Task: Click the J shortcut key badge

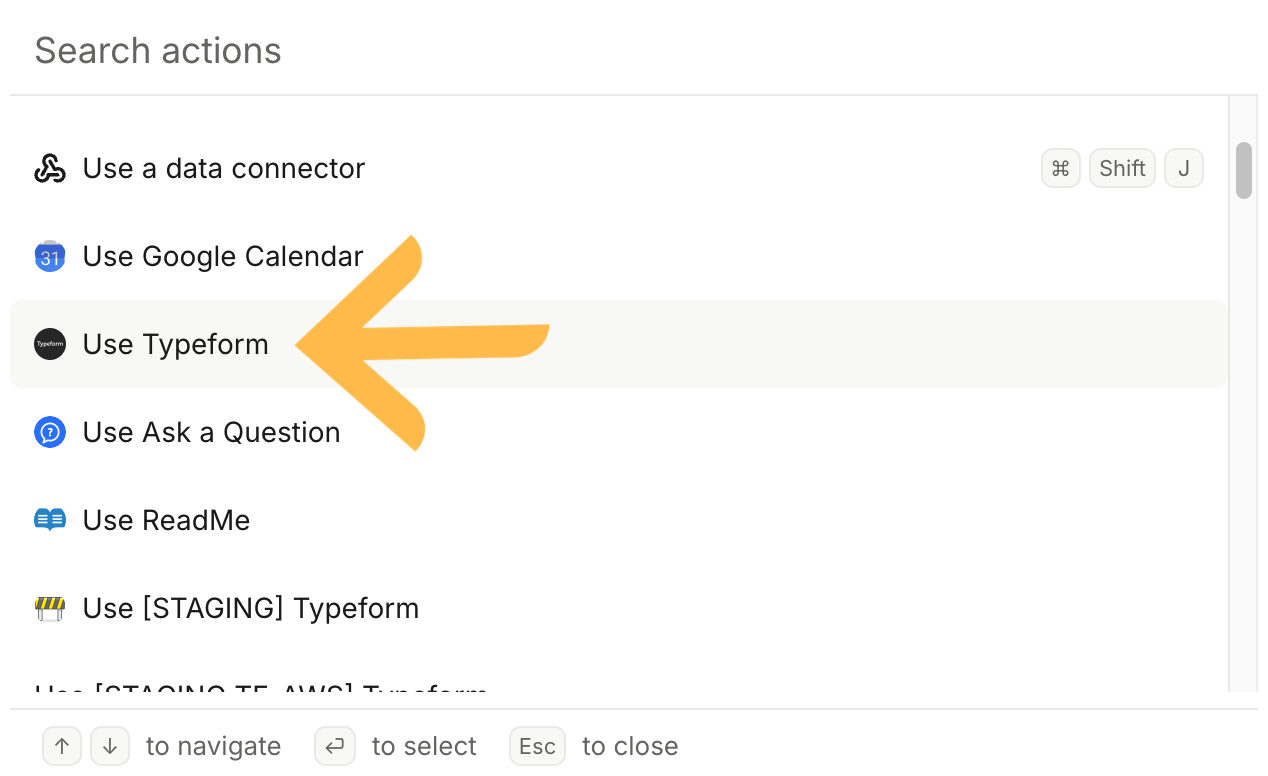Action: pyautogui.click(x=1184, y=169)
